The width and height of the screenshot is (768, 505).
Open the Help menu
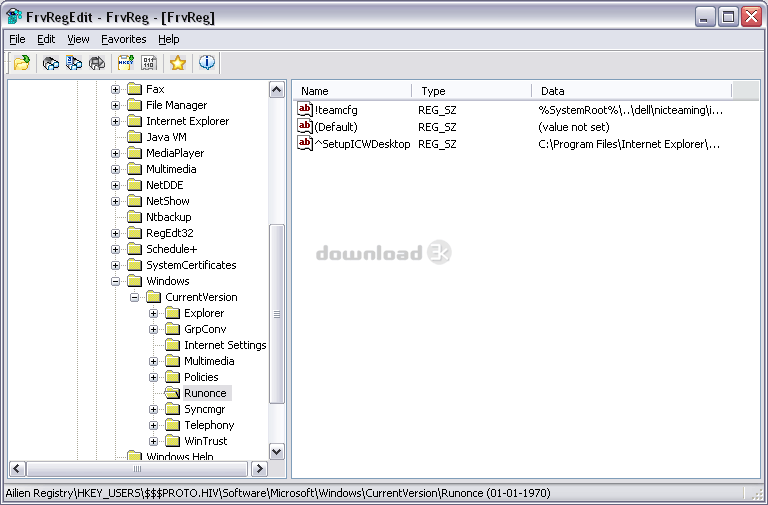(x=168, y=39)
